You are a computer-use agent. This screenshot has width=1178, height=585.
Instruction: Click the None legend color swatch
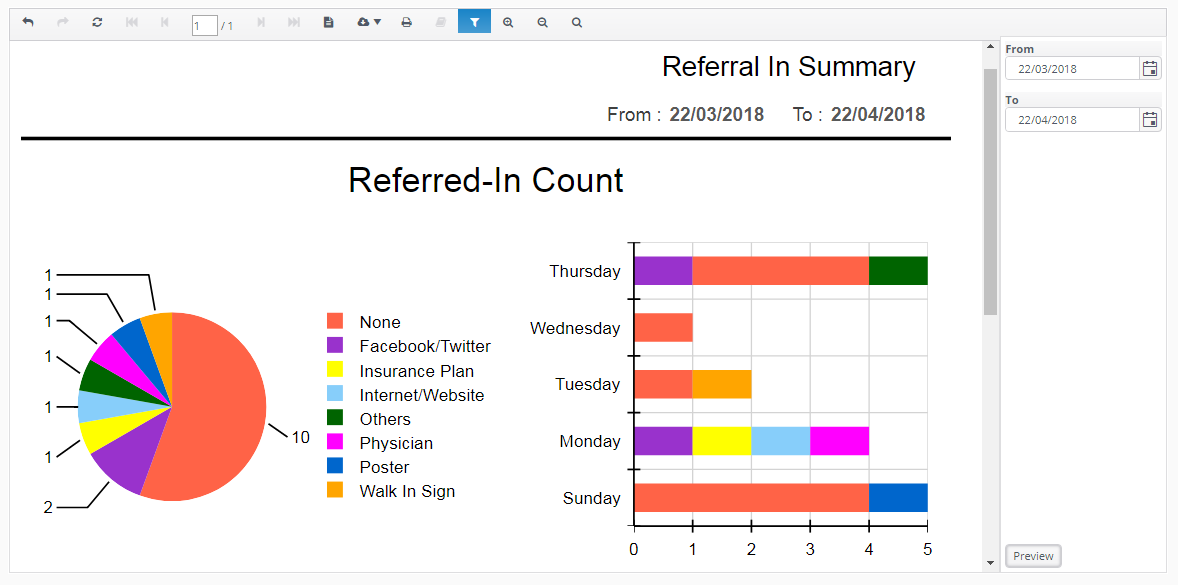click(335, 322)
